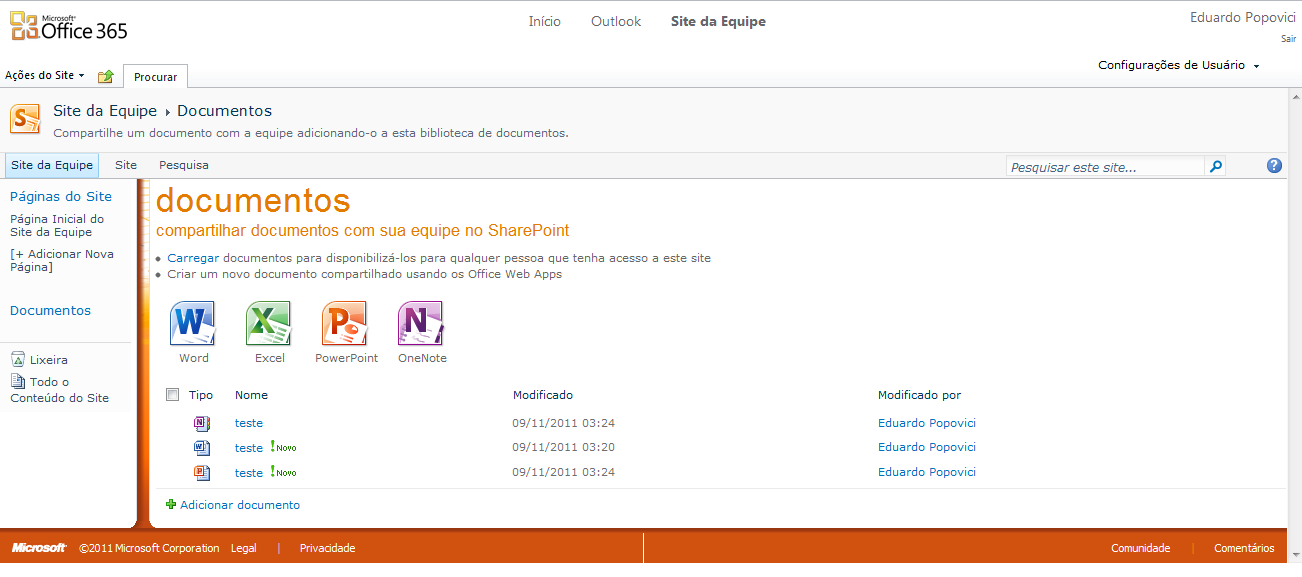Open the Privacidade footer link

327,548
